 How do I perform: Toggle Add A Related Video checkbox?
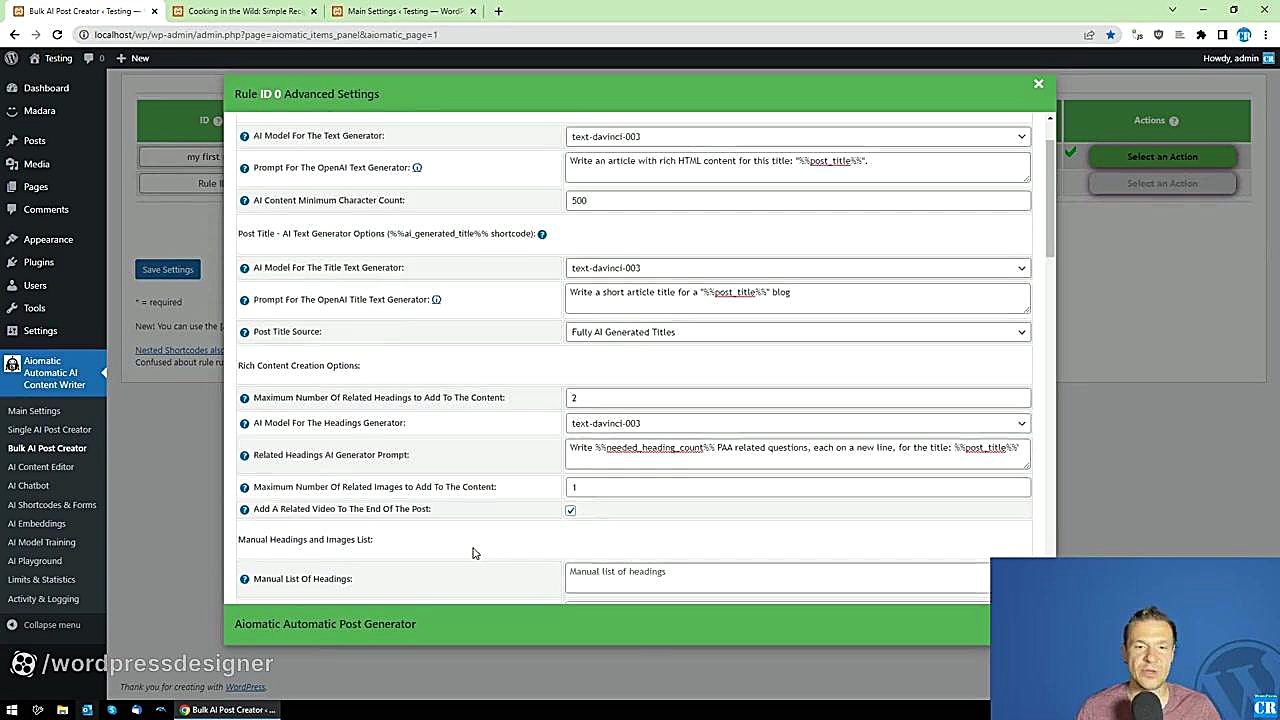(571, 510)
